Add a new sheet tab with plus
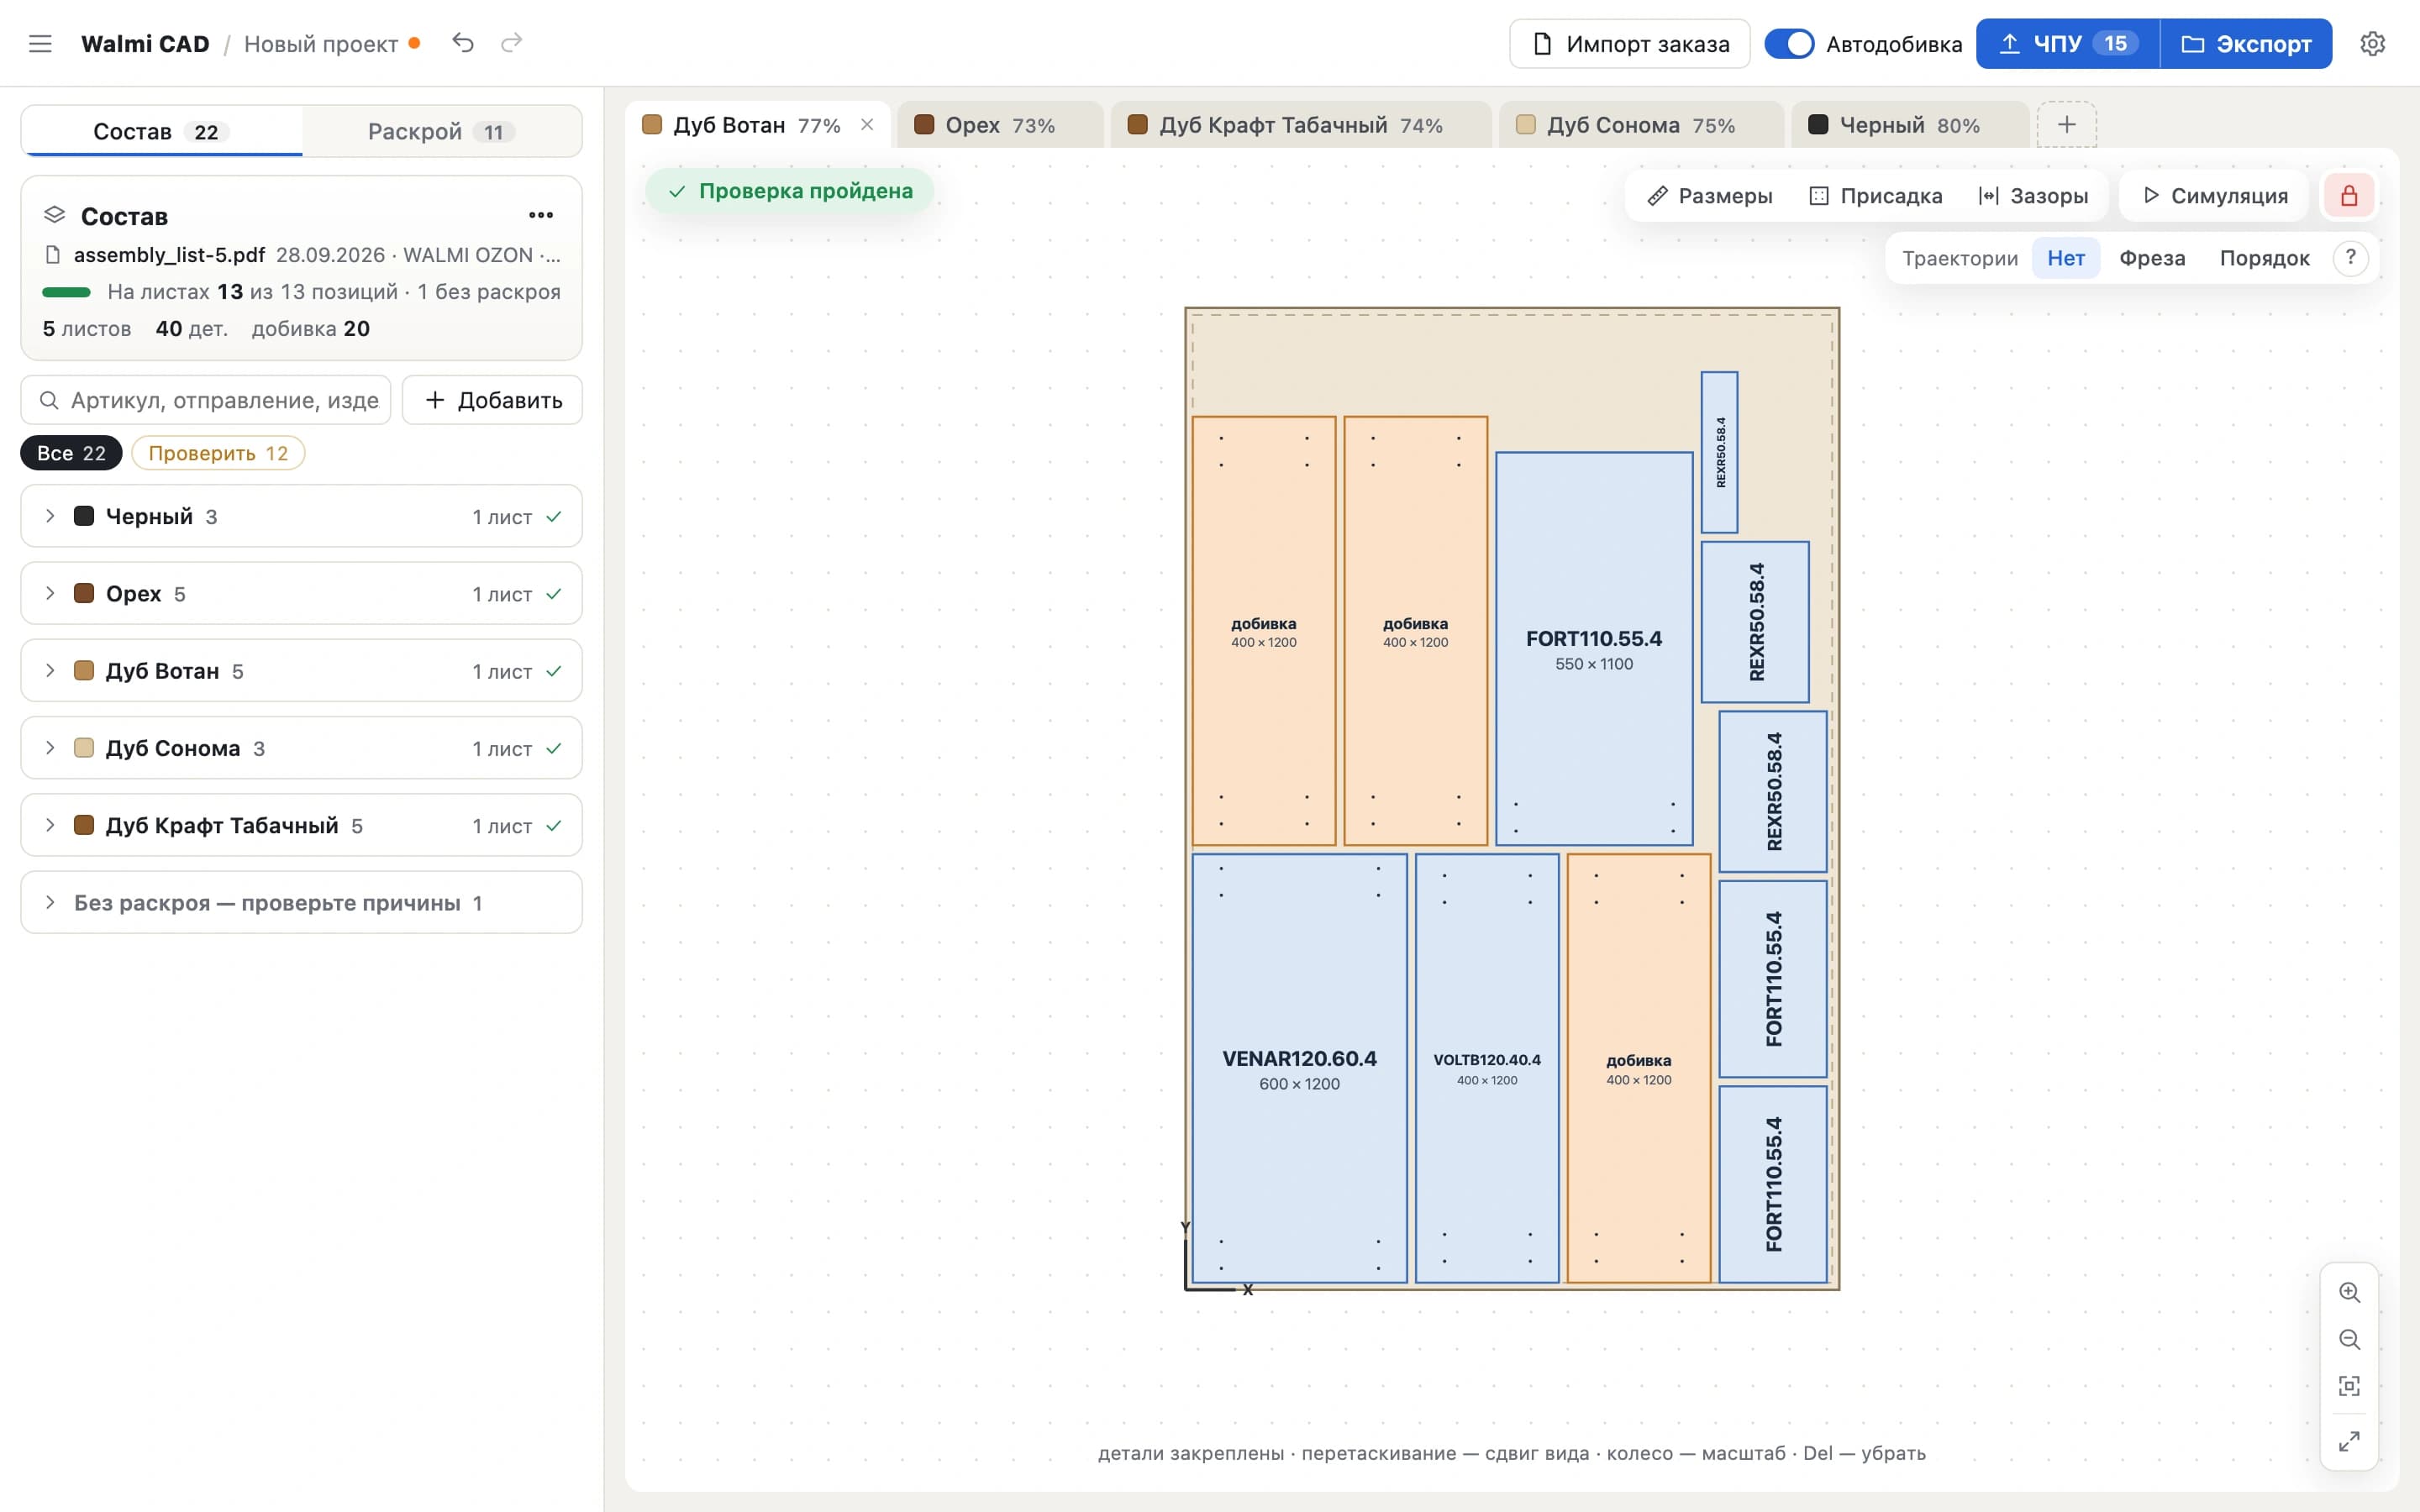Screen dimensions: 2420x1512 (2067, 124)
